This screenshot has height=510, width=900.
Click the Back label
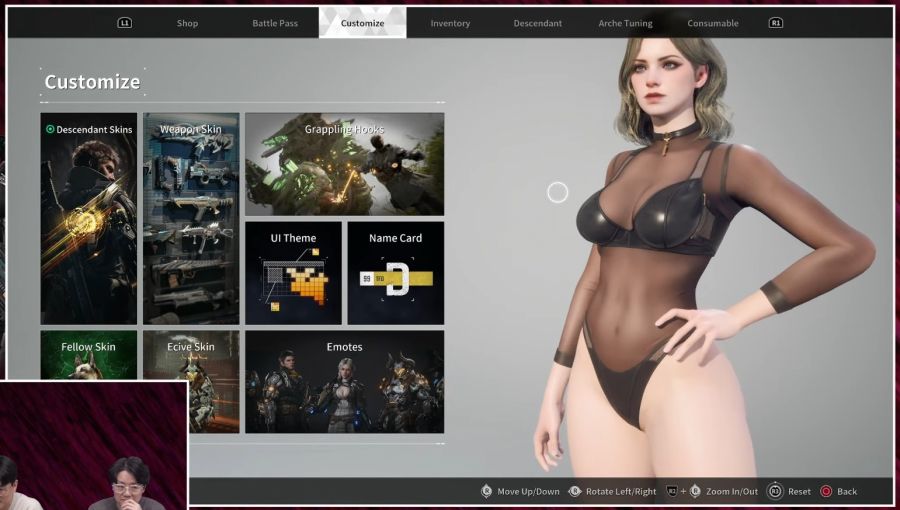click(847, 492)
